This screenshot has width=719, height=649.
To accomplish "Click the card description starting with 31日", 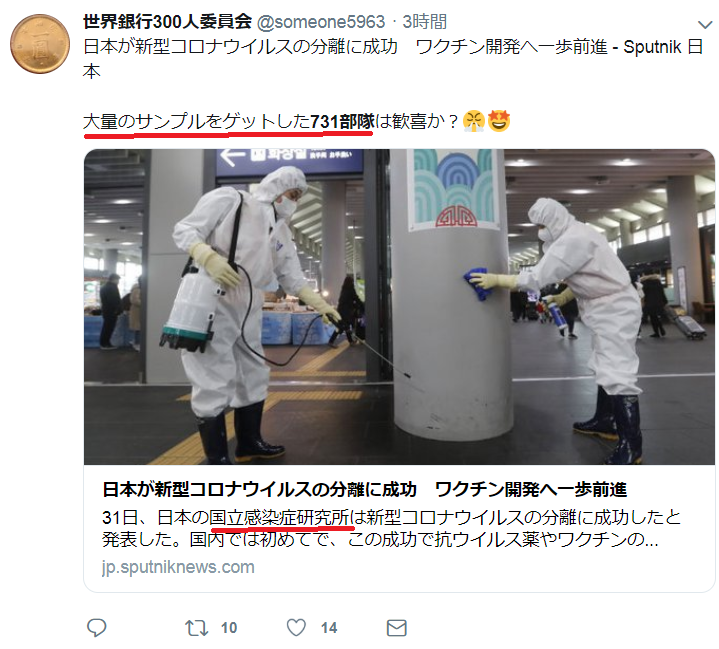I will pos(391,528).
